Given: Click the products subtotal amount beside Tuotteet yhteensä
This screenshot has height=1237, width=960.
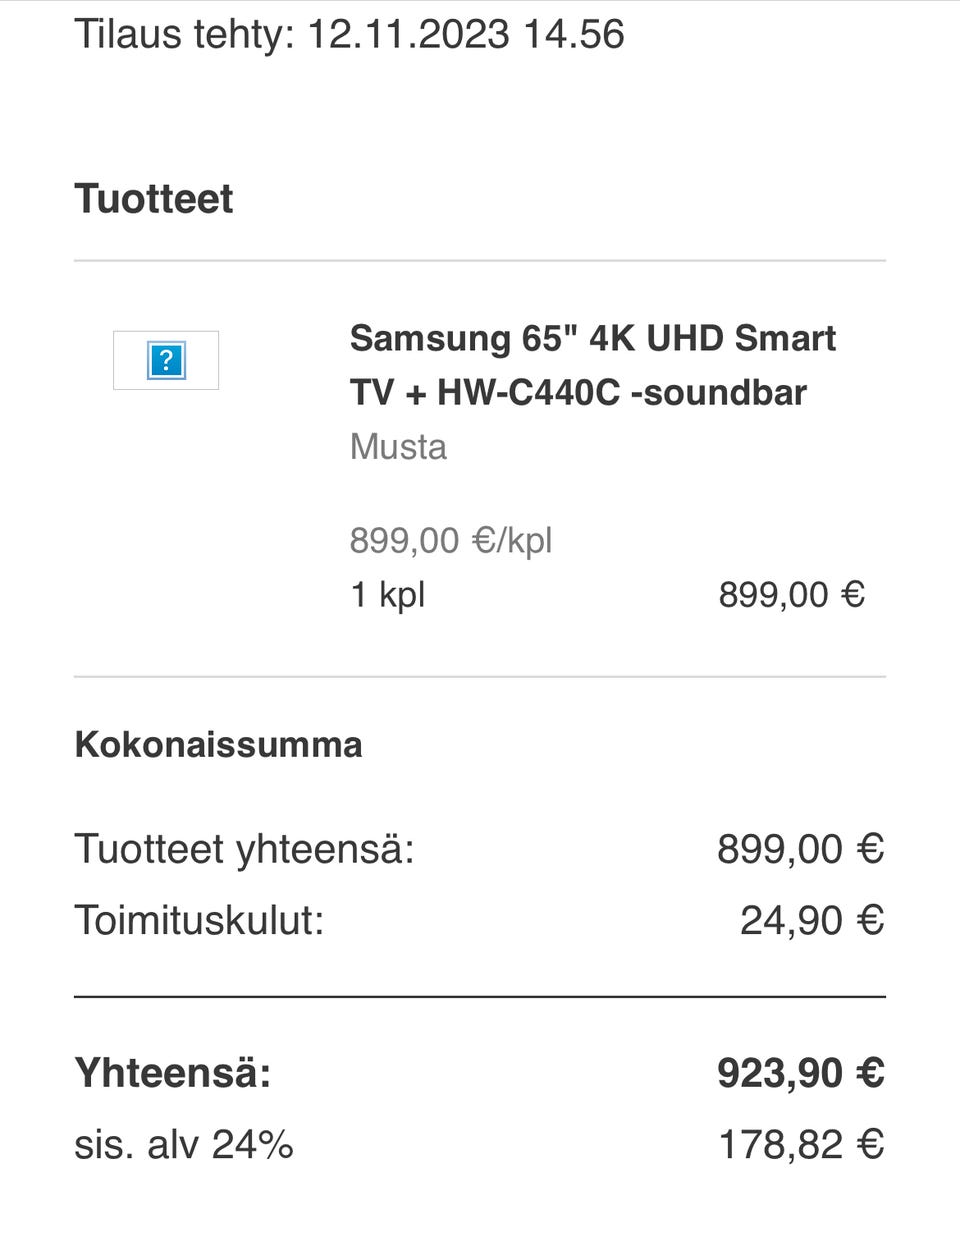Looking at the screenshot, I should tap(800, 849).
